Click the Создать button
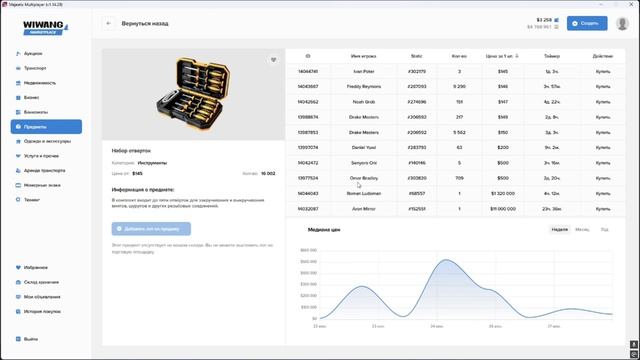Screen dimensions: 640x360 click(587, 23)
